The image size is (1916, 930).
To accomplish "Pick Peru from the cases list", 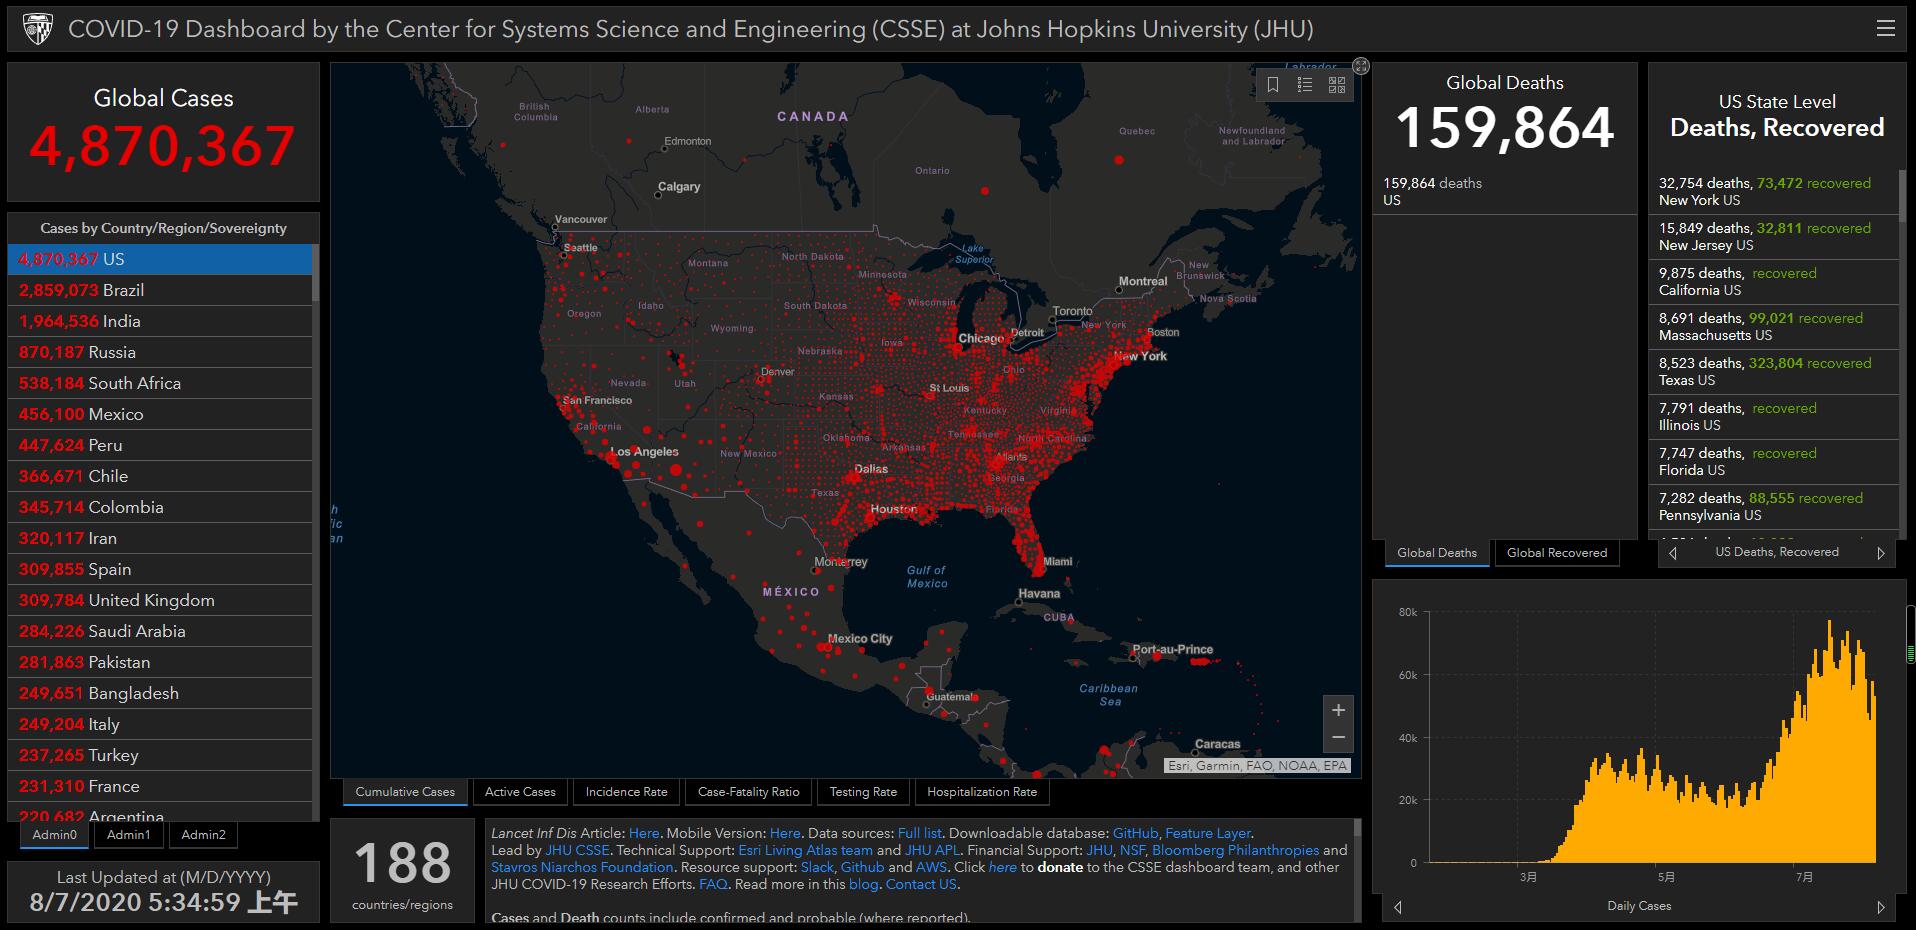I will 160,445.
